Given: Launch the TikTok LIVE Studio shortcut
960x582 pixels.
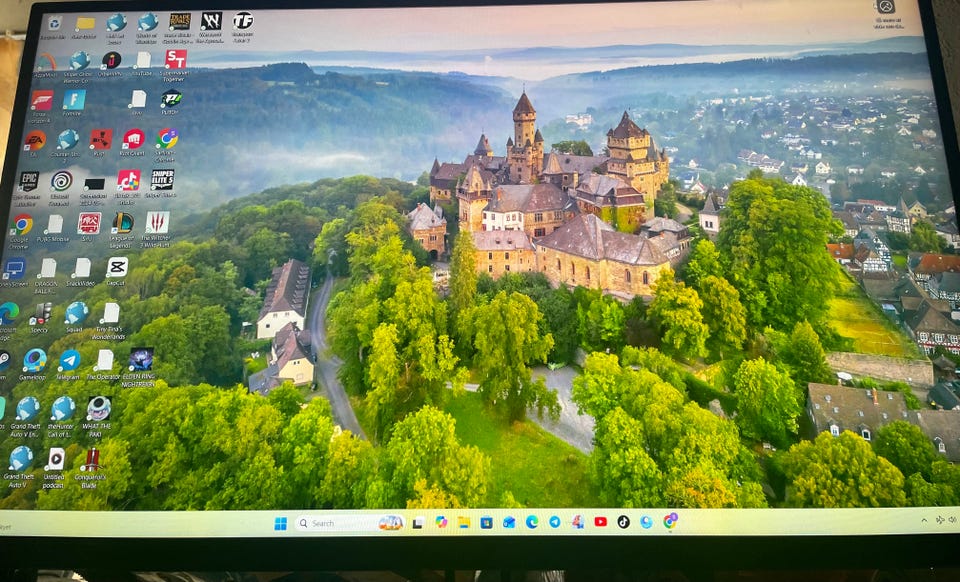Looking at the screenshot, I should (128, 180).
